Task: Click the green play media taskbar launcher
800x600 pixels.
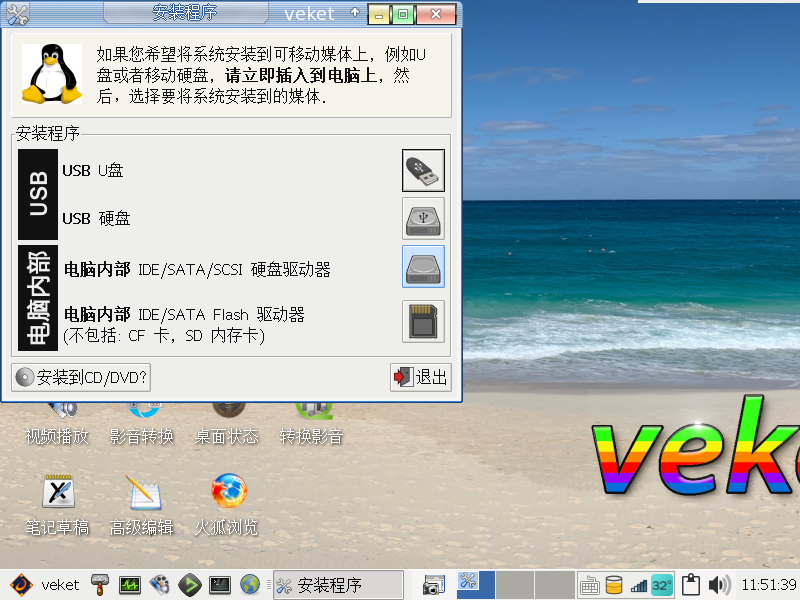Action: 189,585
